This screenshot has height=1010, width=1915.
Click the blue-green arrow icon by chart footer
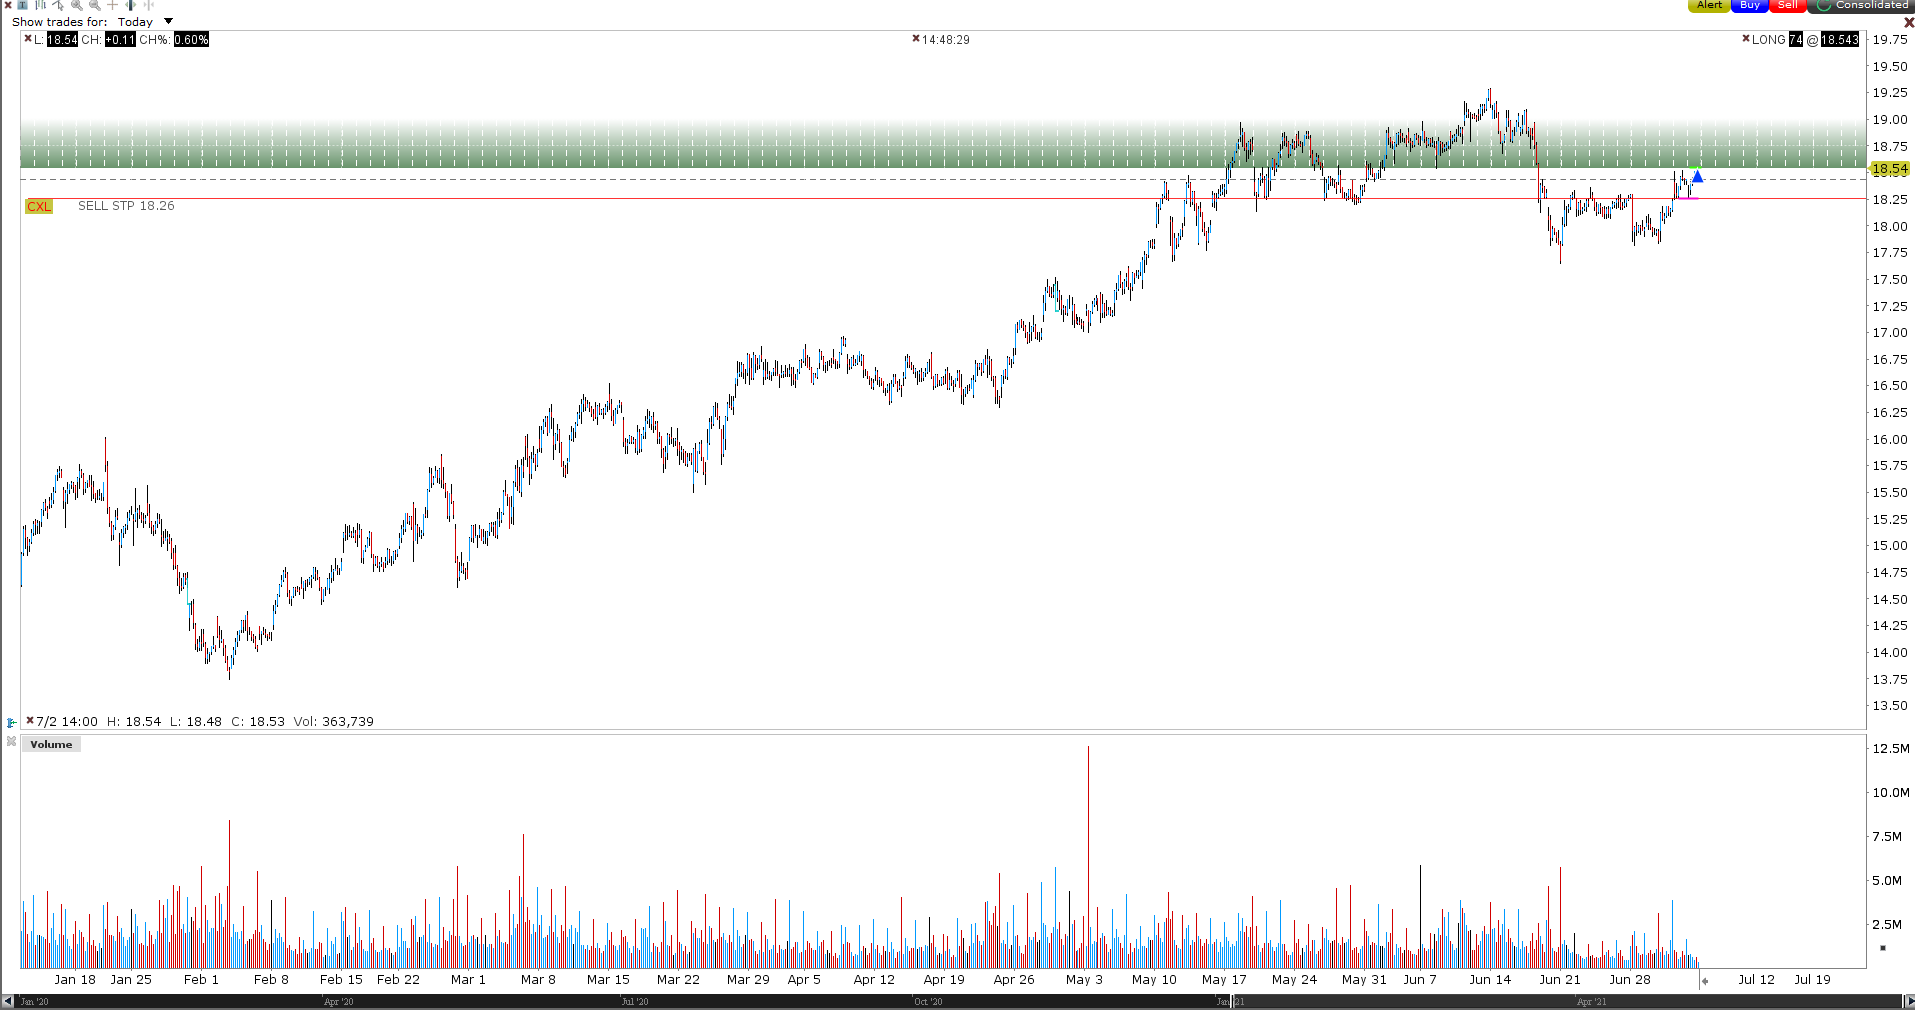click(11, 722)
